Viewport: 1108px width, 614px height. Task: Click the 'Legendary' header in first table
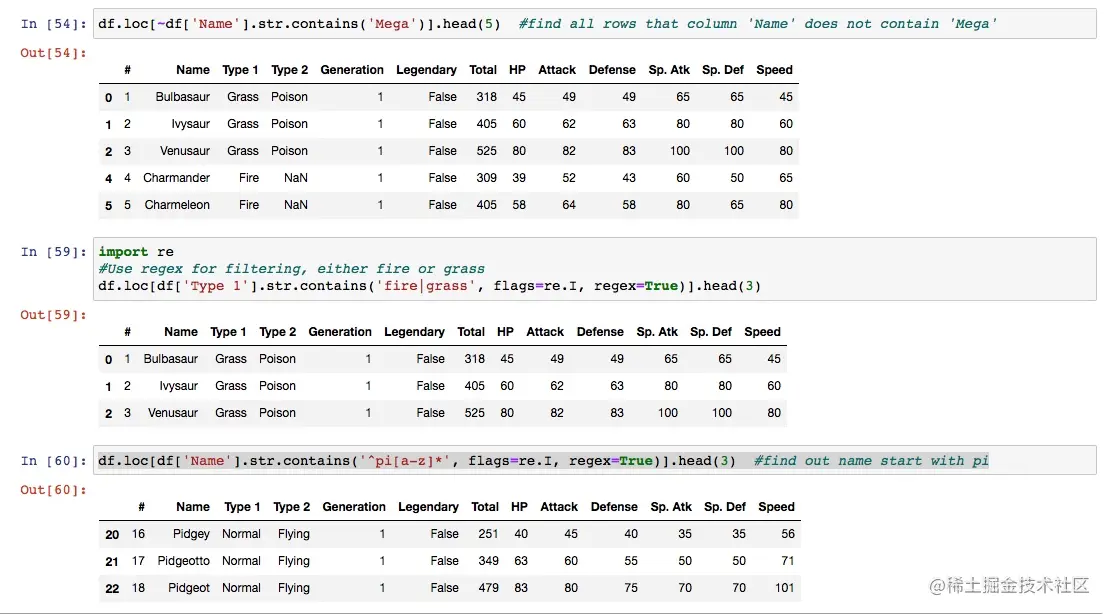pyautogui.click(x=426, y=70)
